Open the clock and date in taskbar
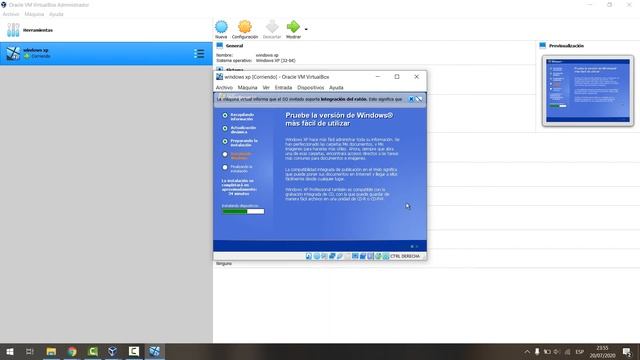 click(x=602, y=352)
